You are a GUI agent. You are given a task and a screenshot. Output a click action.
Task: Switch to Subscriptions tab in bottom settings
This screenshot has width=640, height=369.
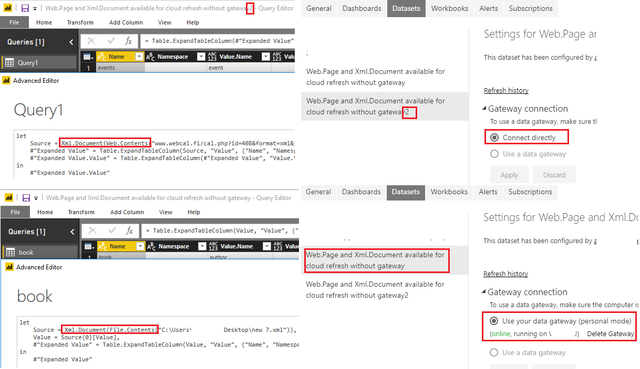click(x=530, y=192)
